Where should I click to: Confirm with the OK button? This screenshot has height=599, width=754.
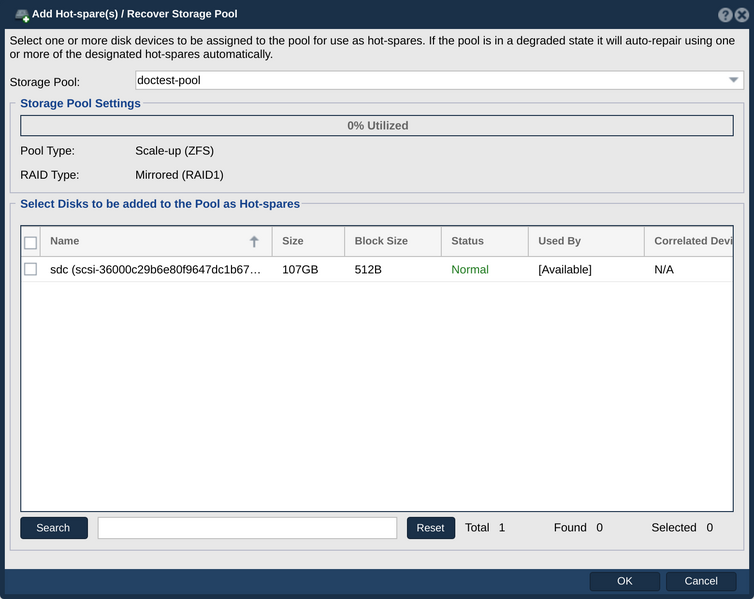(x=625, y=581)
